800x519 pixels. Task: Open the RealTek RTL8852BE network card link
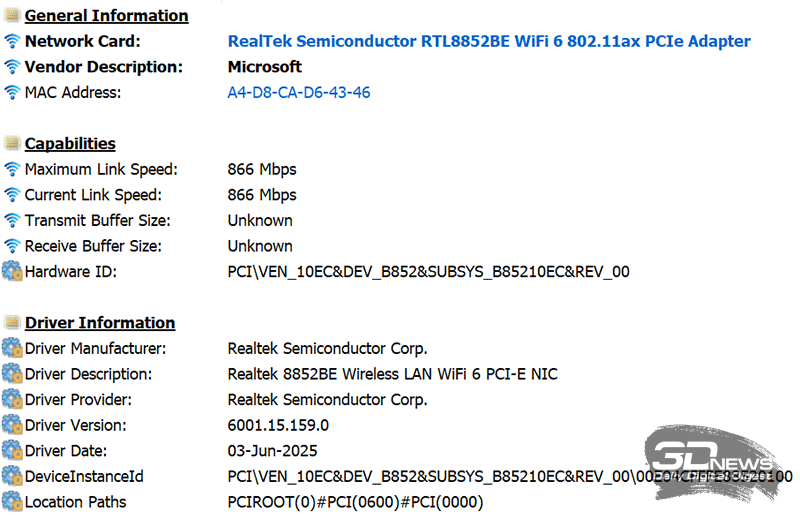click(489, 42)
